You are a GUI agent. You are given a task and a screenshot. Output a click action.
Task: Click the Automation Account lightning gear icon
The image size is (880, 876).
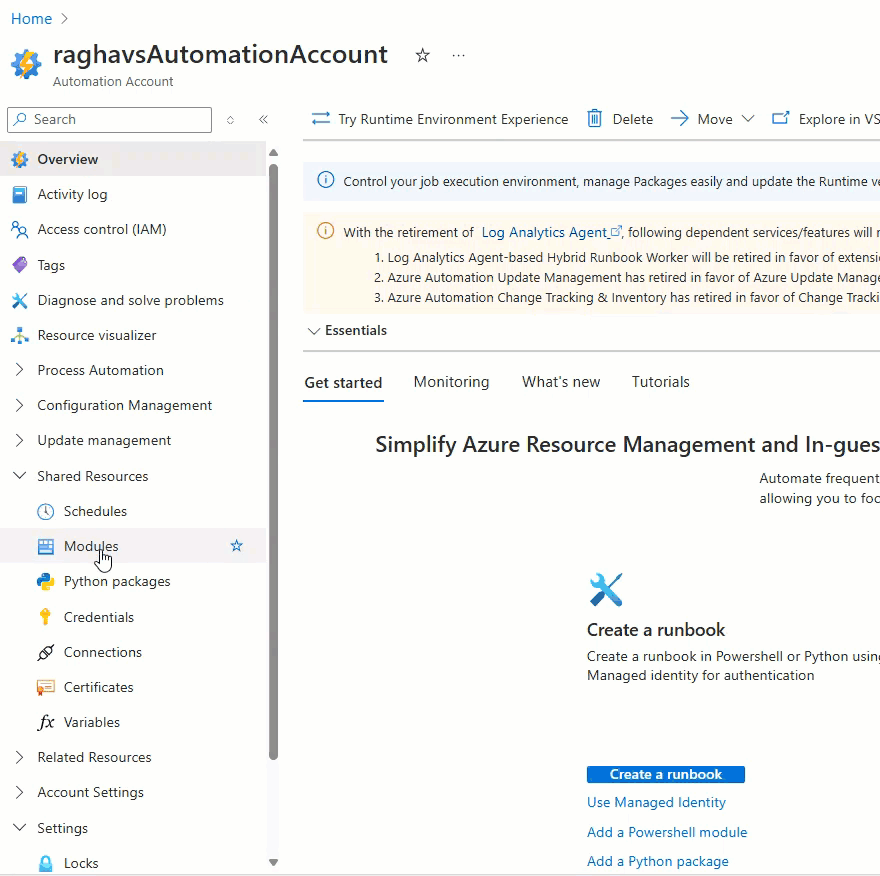[26, 64]
